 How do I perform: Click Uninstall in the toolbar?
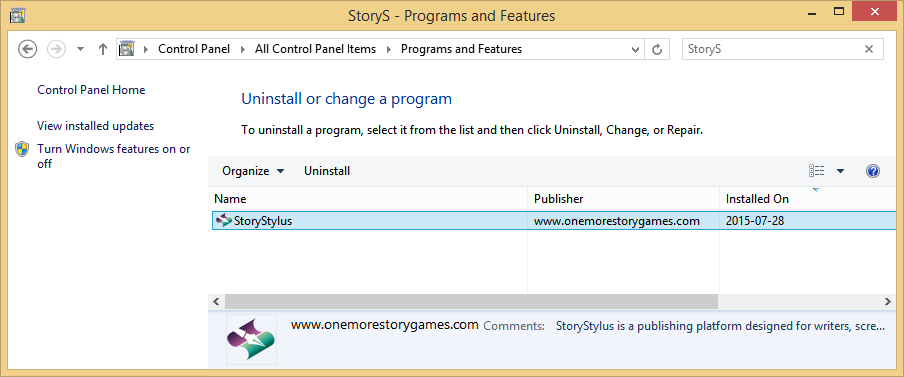(327, 171)
